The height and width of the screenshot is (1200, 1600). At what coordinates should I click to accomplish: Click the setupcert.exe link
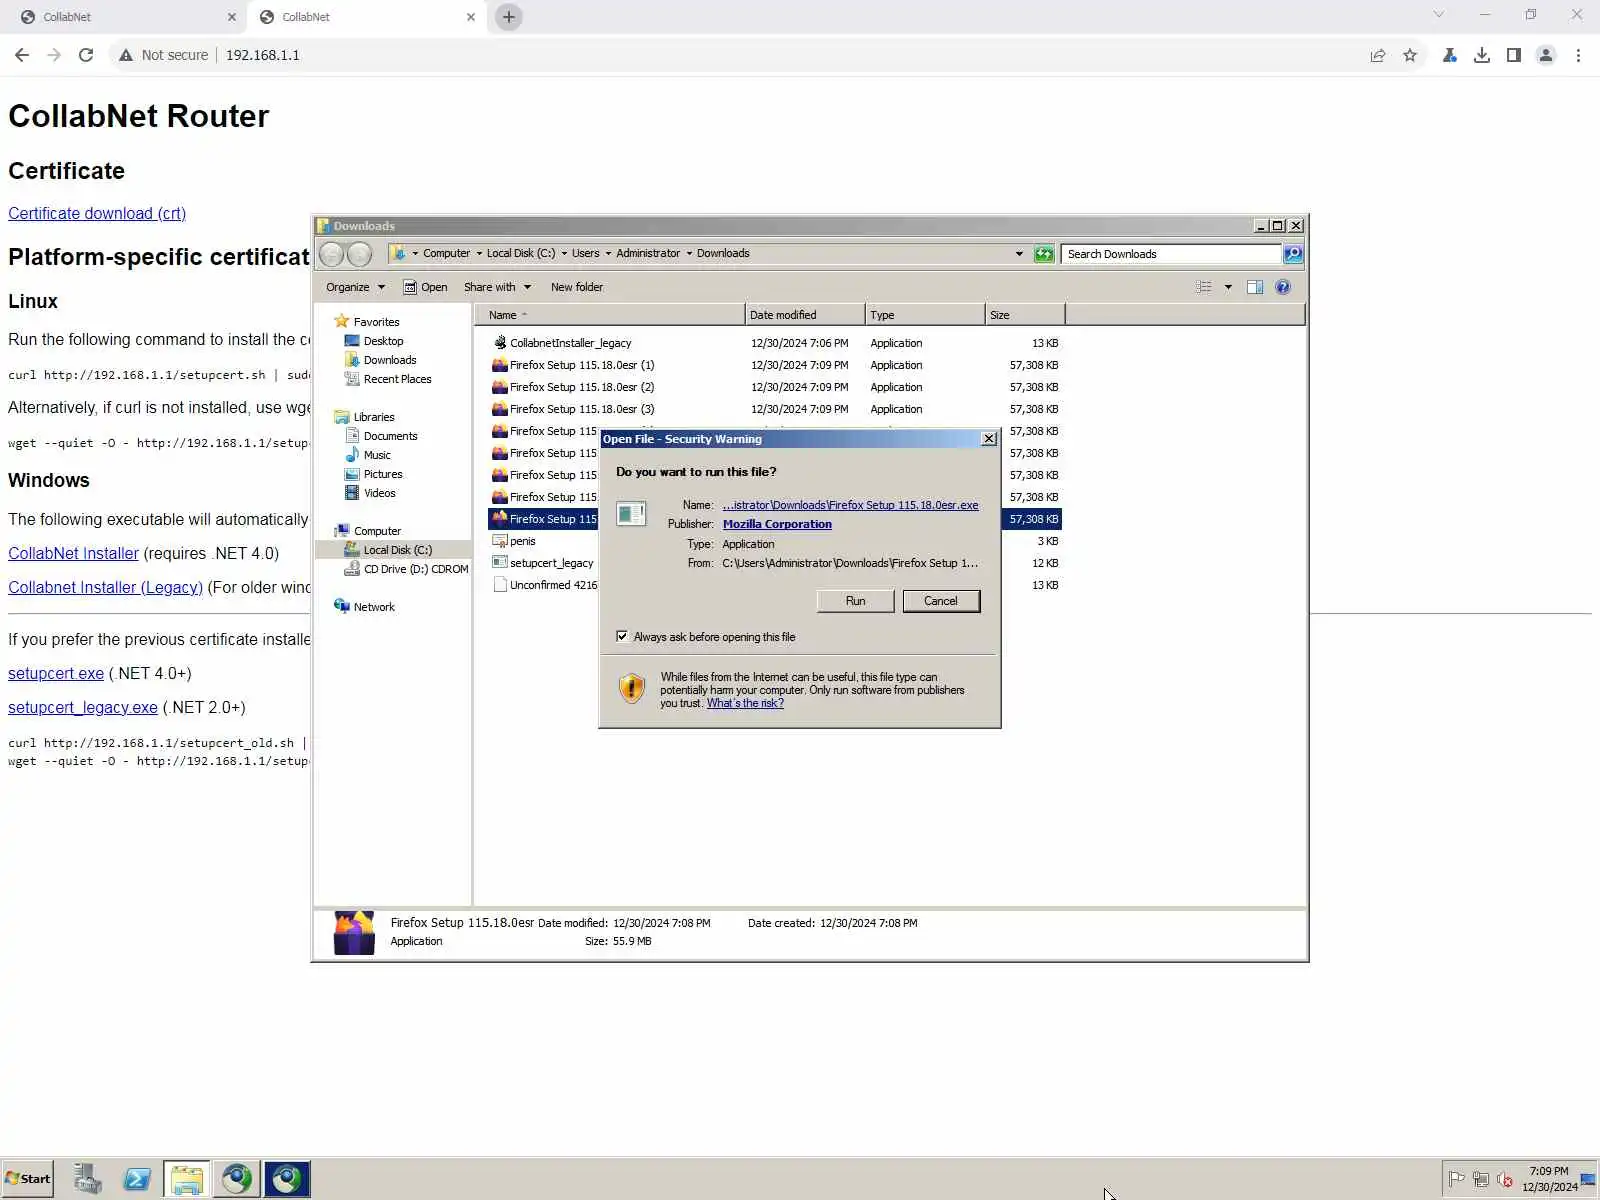tap(56, 673)
